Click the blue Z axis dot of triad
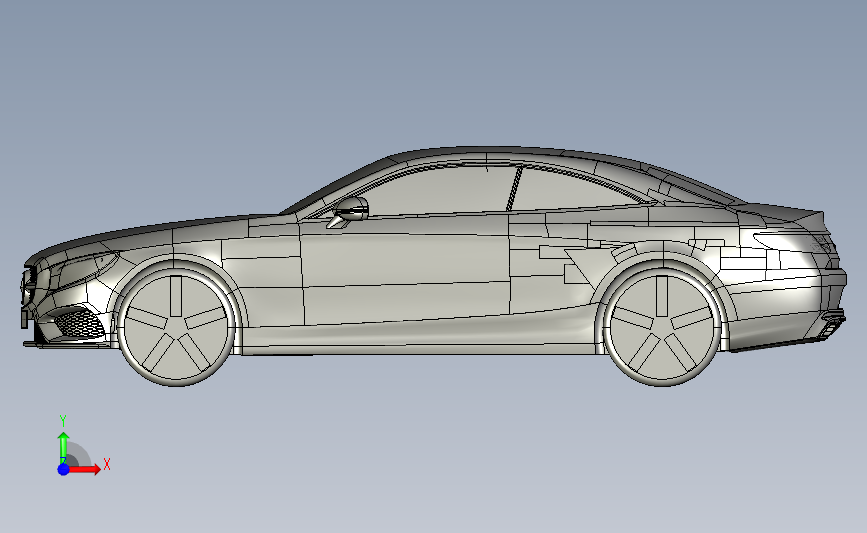 63,469
